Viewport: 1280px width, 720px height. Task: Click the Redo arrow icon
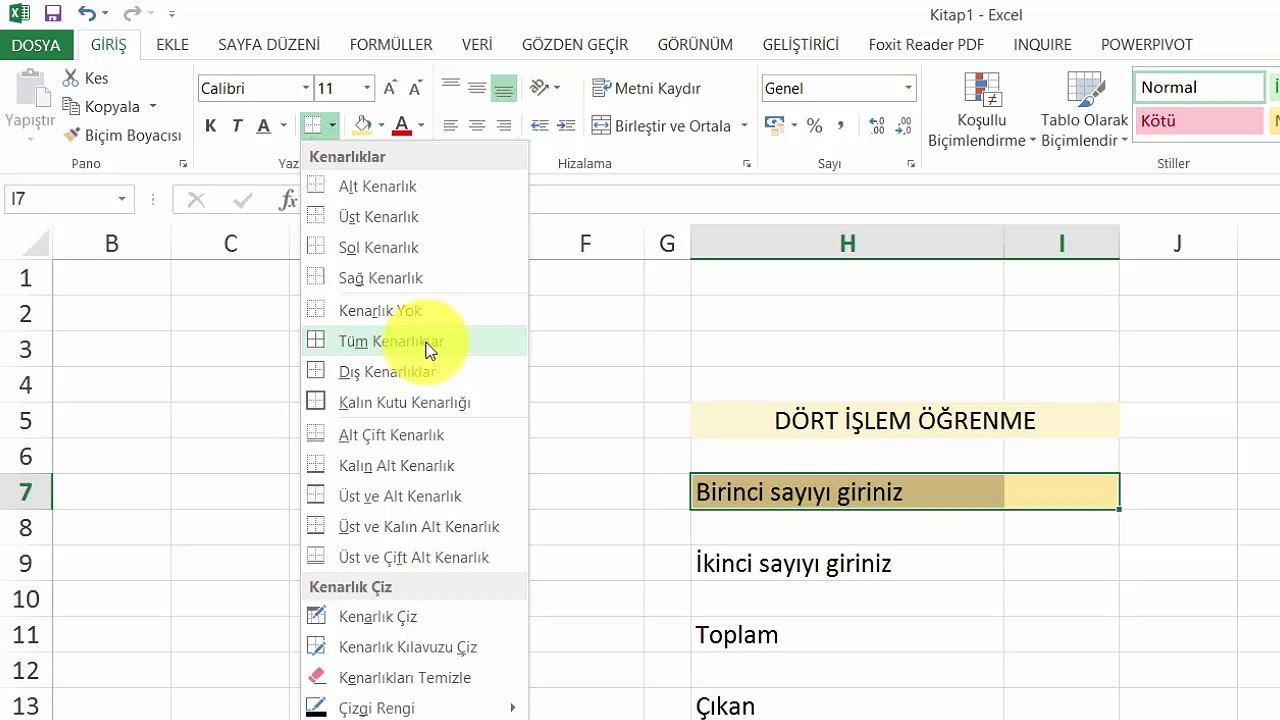pyautogui.click(x=132, y=14)
